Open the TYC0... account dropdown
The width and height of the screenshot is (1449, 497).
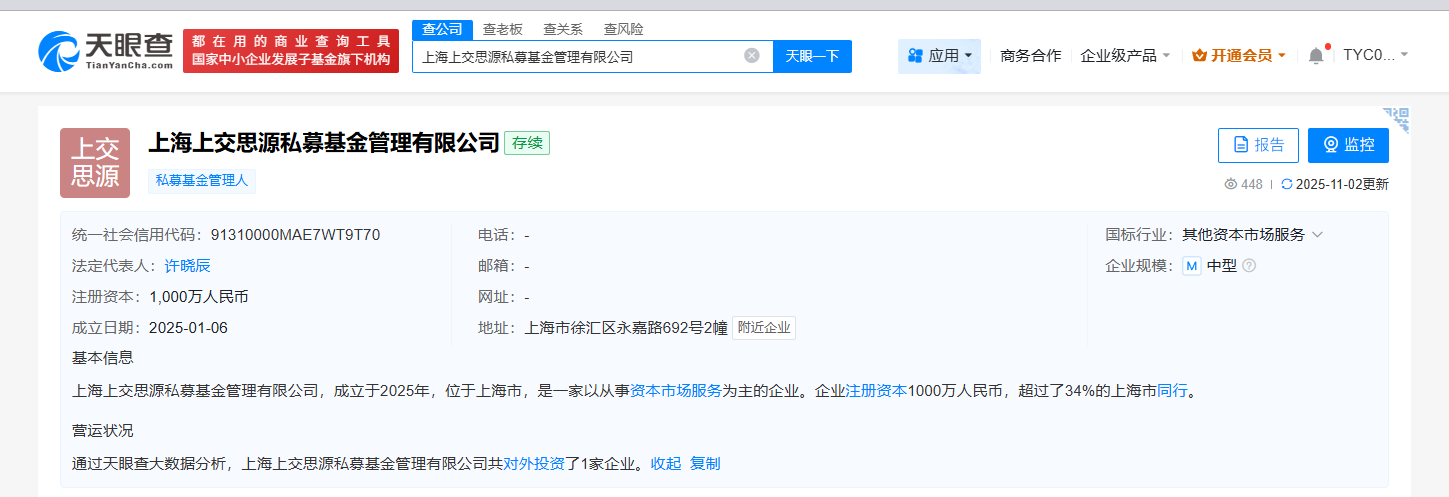click(1375, 55)
